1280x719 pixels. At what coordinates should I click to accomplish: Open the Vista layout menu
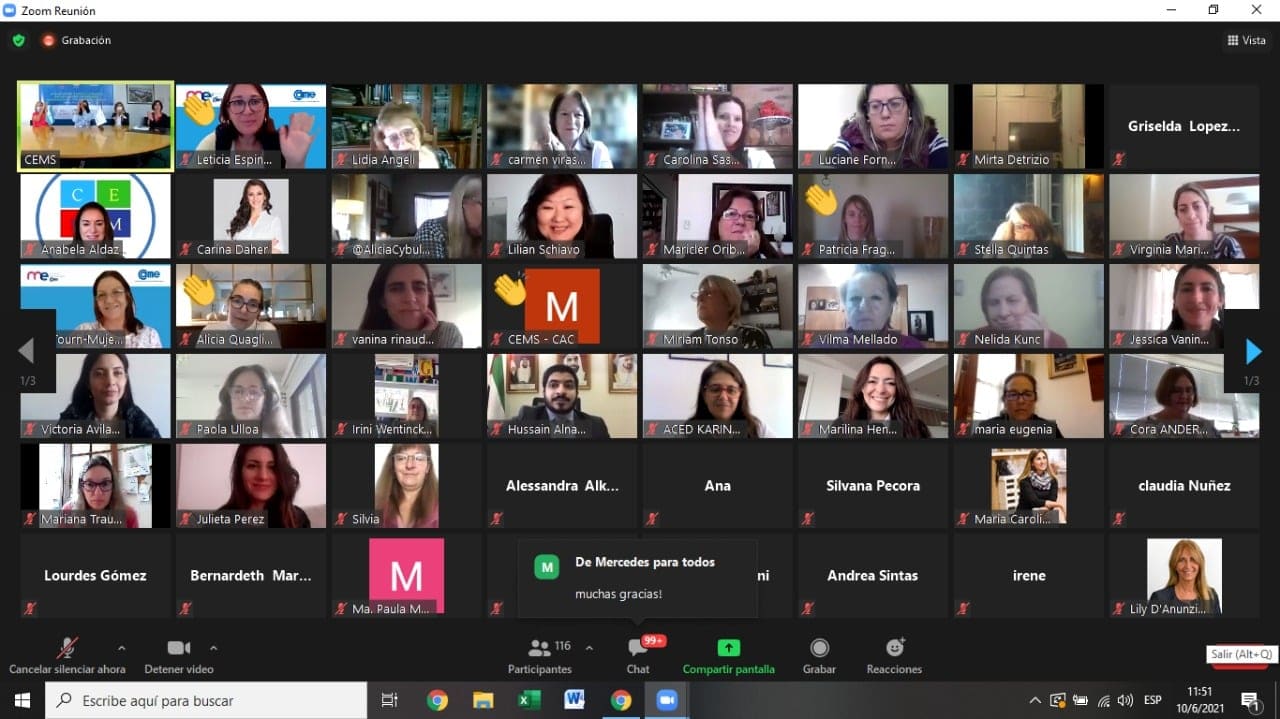coord(1246,40)
